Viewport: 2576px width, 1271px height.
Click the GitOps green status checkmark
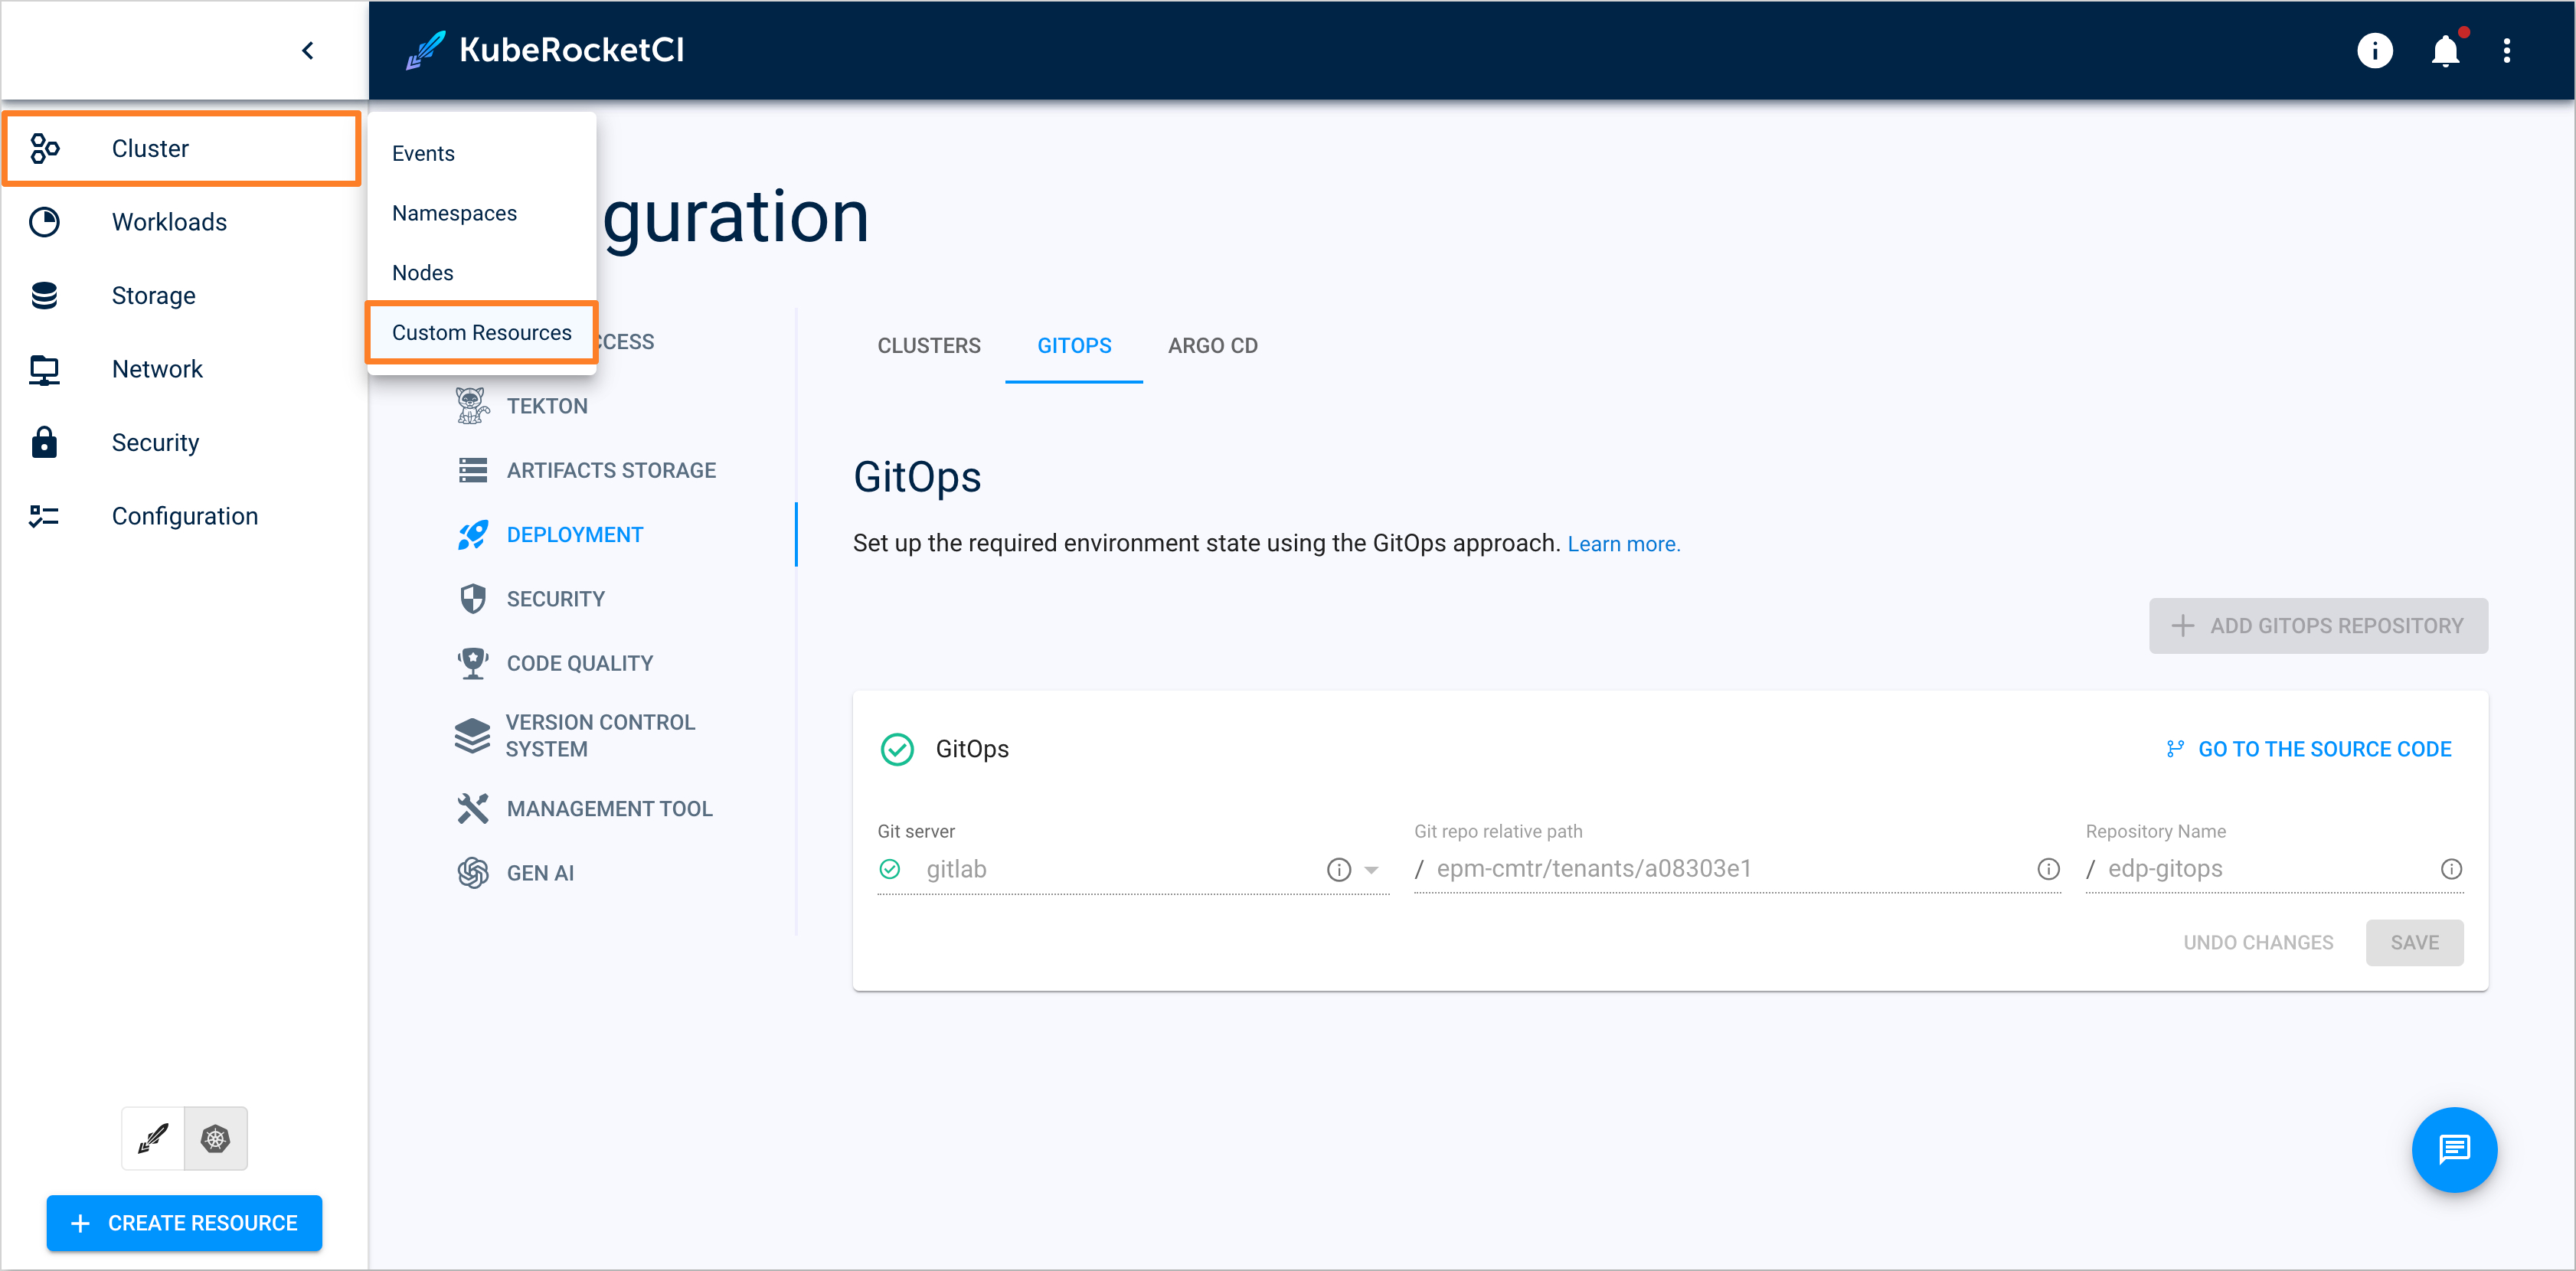[x=899, y=749]
